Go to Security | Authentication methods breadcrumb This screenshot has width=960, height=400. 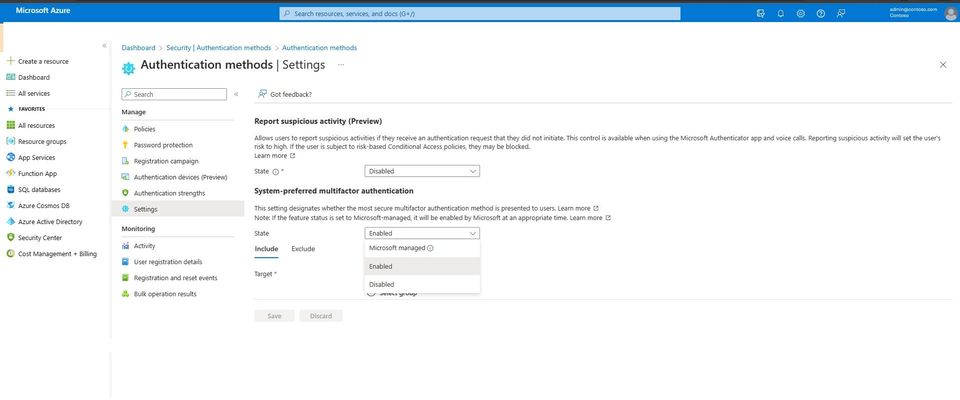219,48
